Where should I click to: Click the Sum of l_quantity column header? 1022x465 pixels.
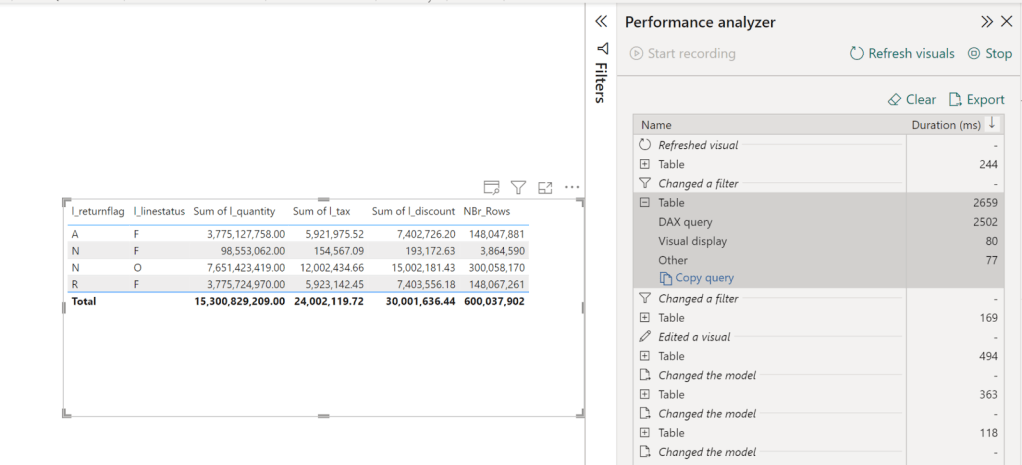click(234, 211)
